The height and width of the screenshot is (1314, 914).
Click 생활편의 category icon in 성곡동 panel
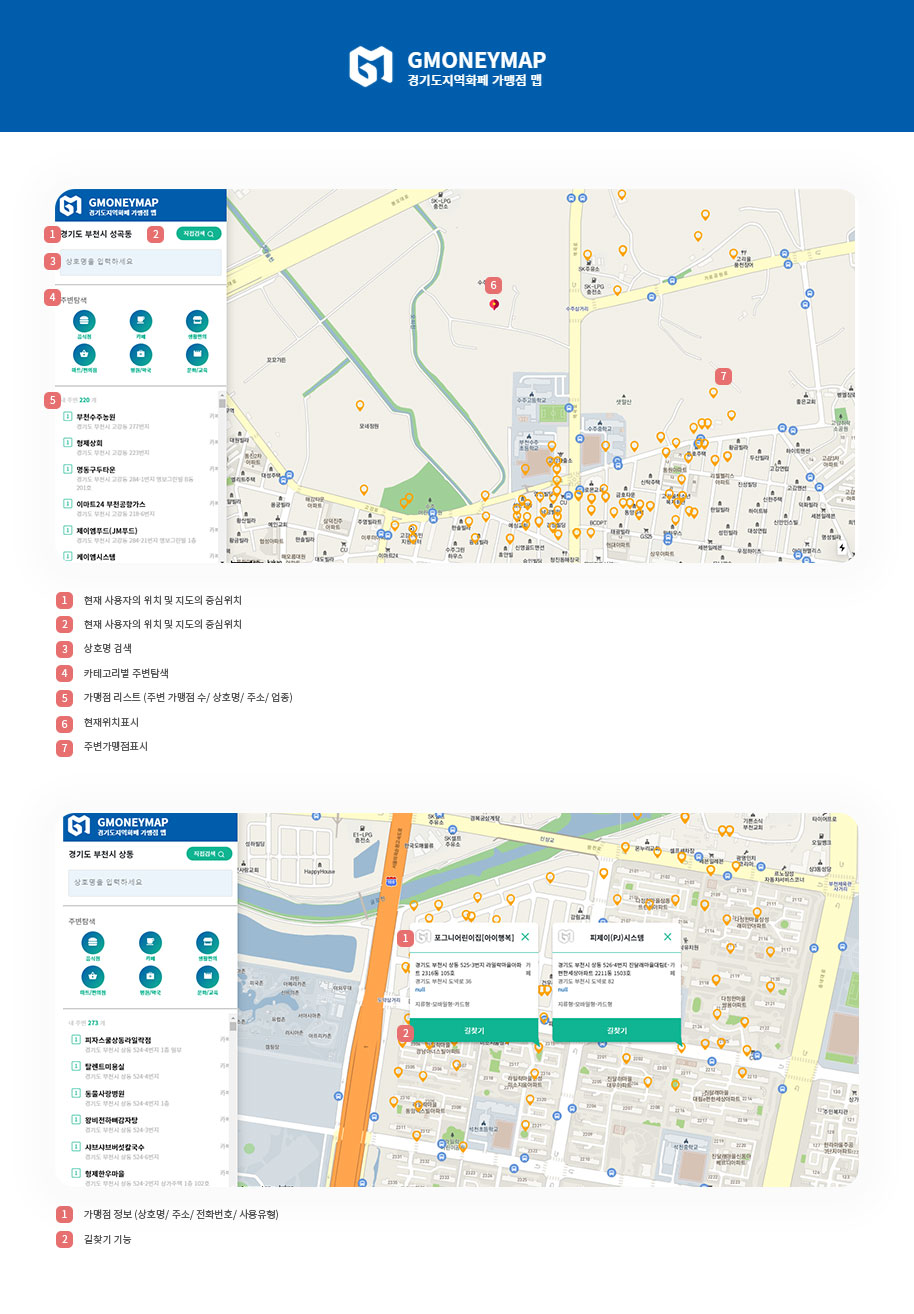197,321
